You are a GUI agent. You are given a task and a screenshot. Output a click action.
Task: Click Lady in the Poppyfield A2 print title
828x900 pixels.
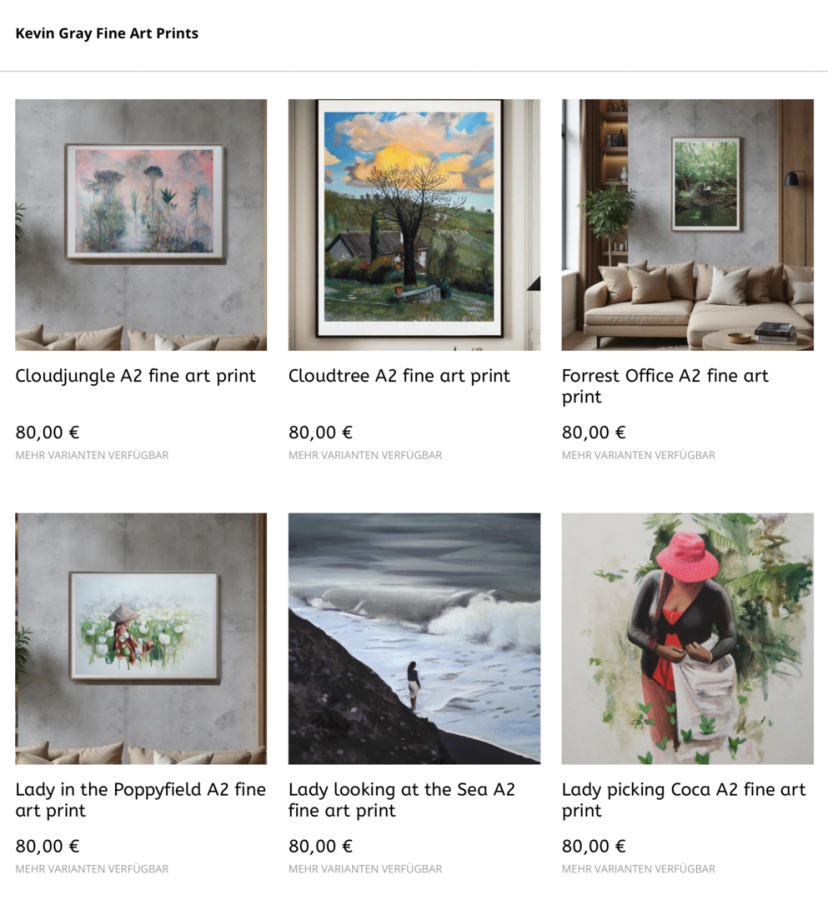(x=141, y=800)
